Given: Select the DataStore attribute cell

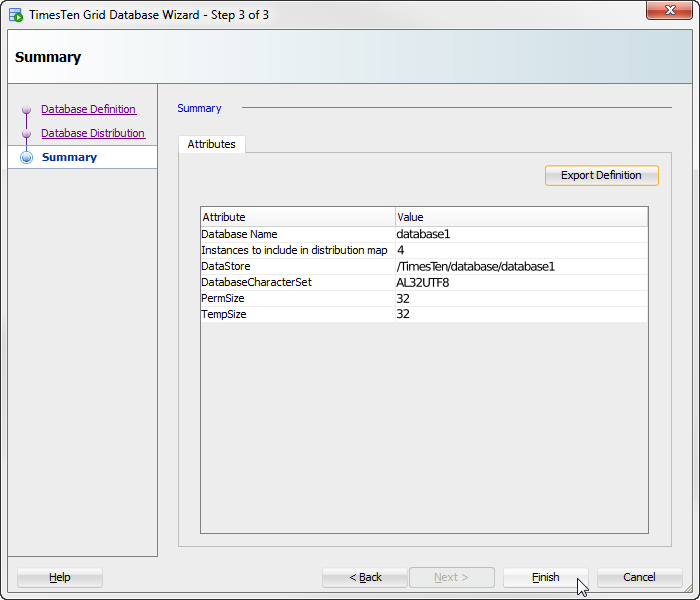Looking at the screenshot, I should 298,267.
